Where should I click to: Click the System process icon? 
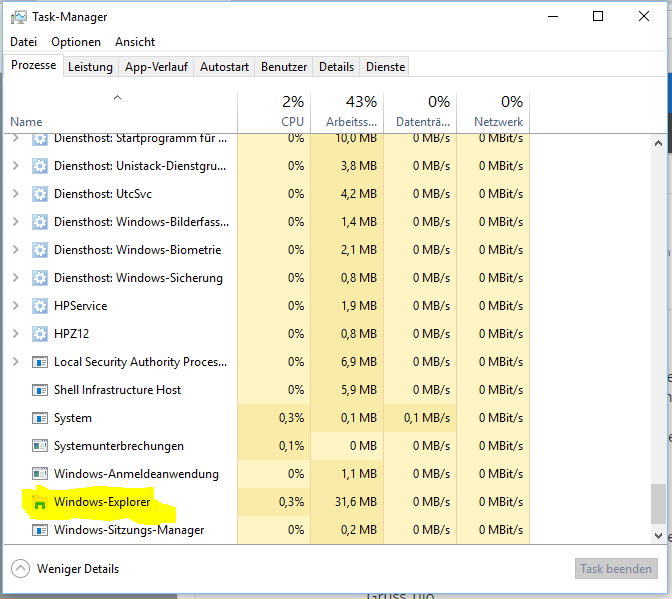[40, 418]
